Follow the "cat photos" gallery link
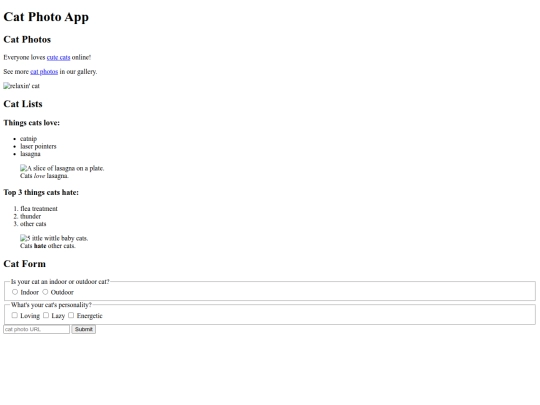This screenshot has height=405, width=540. click(44, 72)
